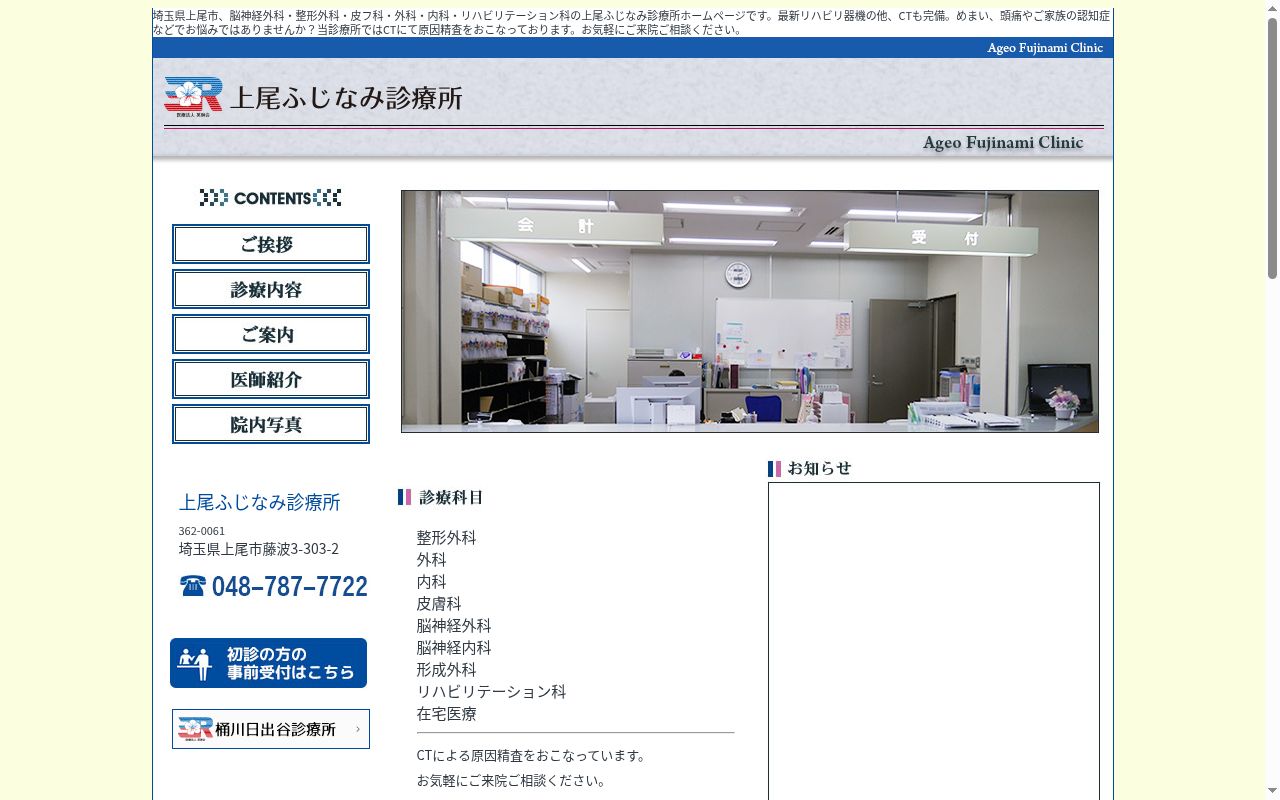Viewport: 1280px width, 800px height.
Task: Click the small logo on 桶川日出谷診療所 banner
Action: [195, 728]
